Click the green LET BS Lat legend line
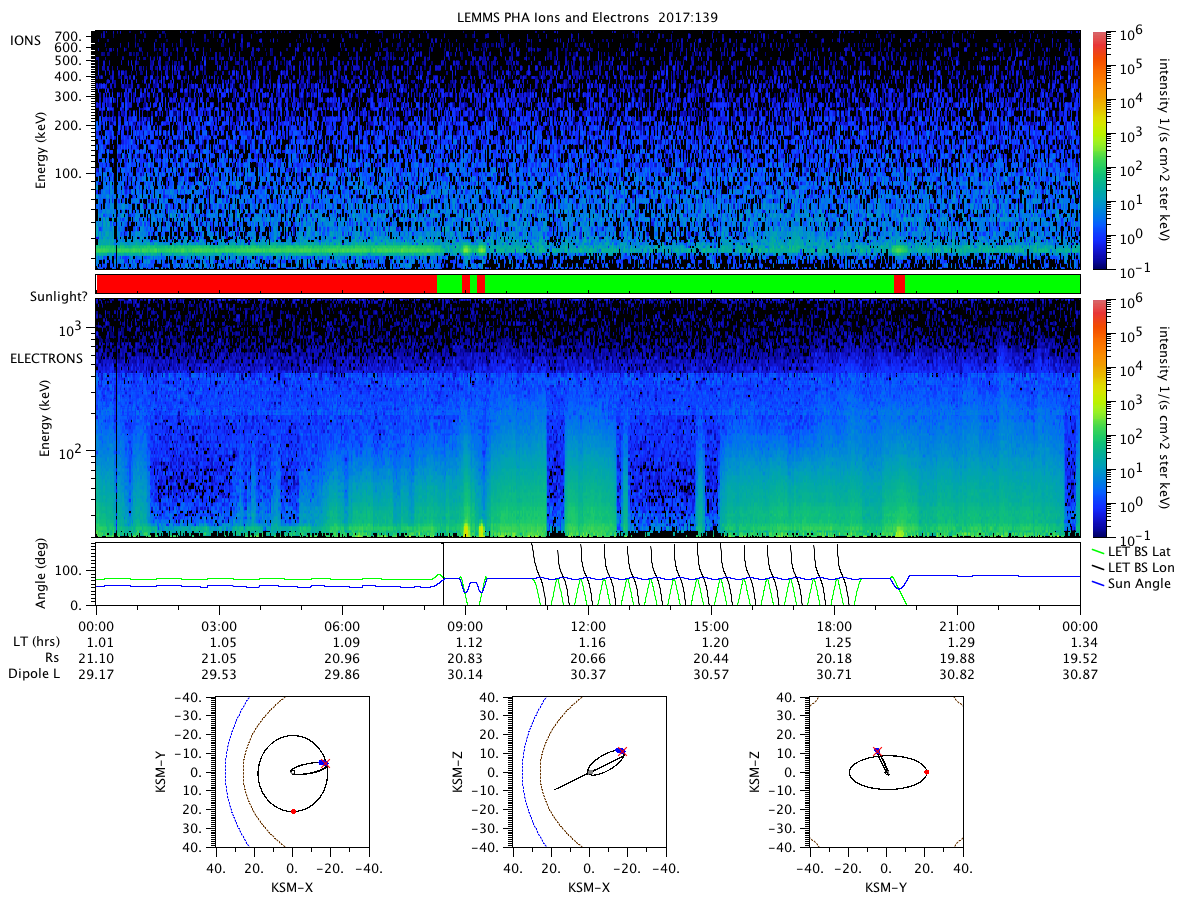 [x=1097, y=550]
